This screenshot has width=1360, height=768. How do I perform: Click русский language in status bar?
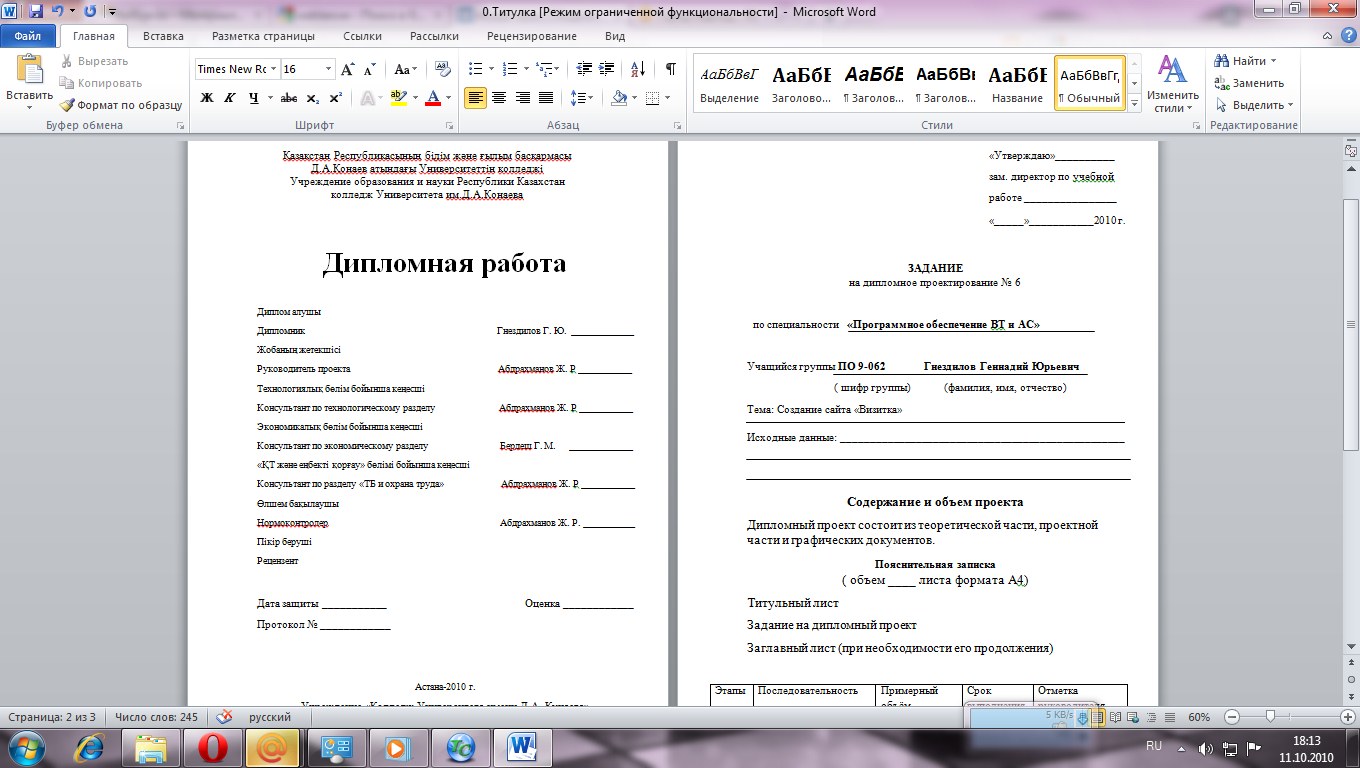click(270, 717)
